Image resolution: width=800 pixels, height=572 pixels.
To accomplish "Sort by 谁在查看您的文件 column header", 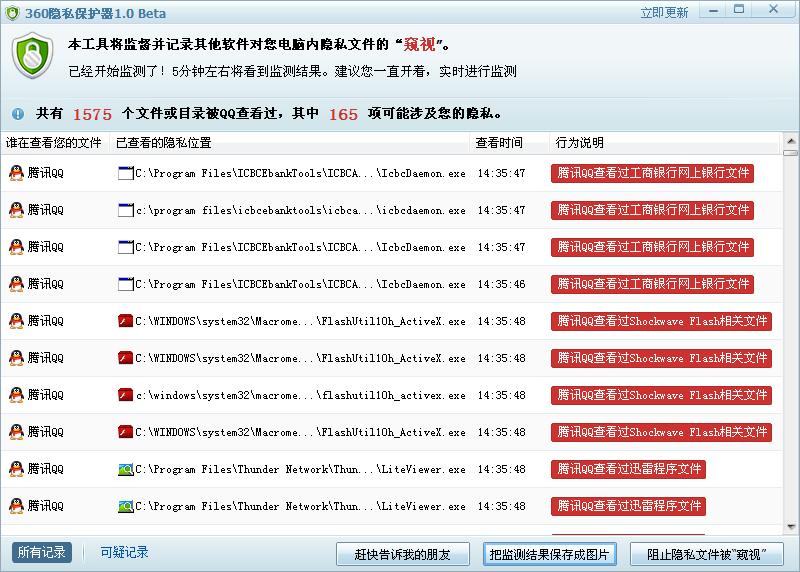I will 54,143.
